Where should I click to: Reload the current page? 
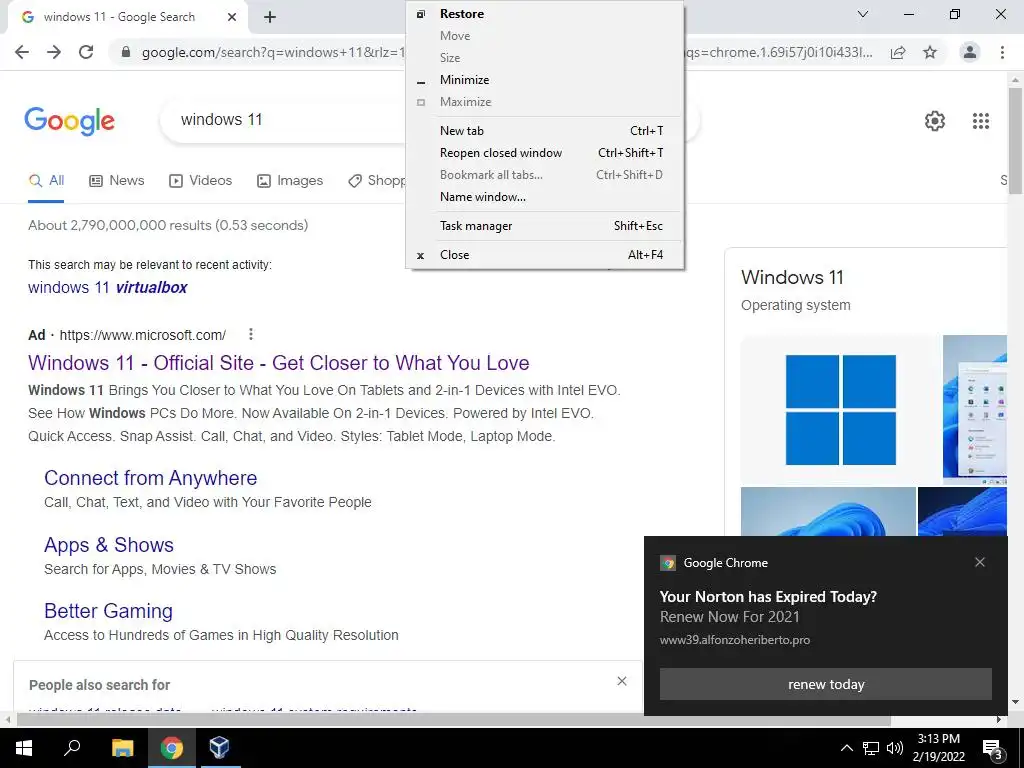click(x=86, y=52)
